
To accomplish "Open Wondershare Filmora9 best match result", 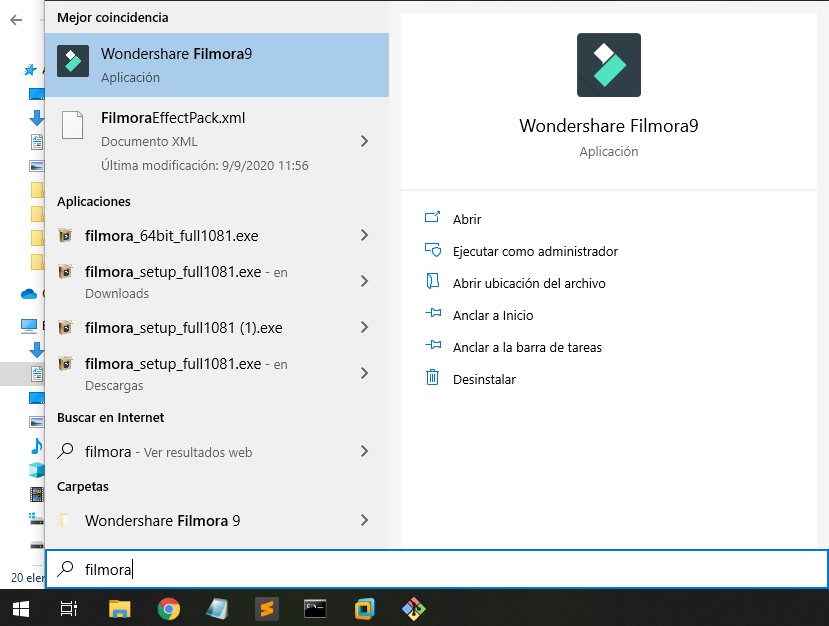I will pyautogui.click(x=217, y=65).
